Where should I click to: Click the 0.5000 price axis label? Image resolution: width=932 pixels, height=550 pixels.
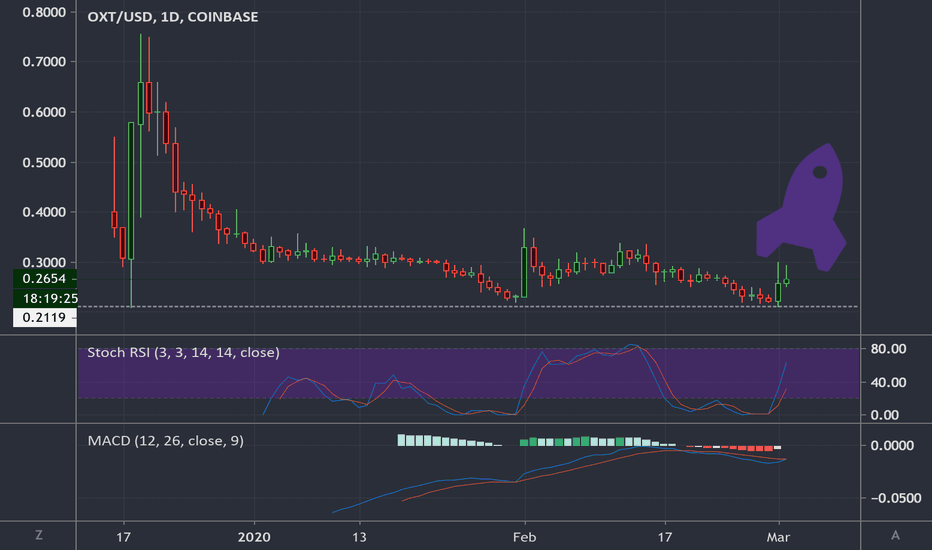coord(44,162)
